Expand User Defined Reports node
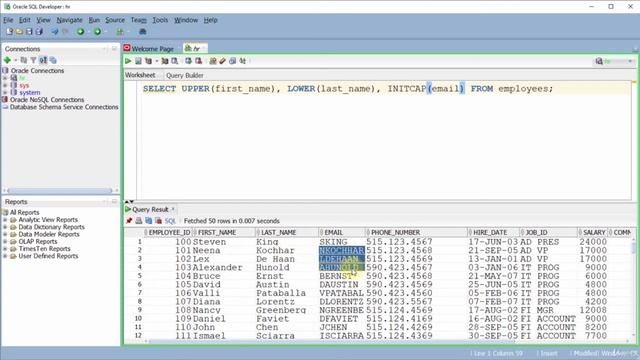This screenshot has width=640, height=360. tap(5, 256)
